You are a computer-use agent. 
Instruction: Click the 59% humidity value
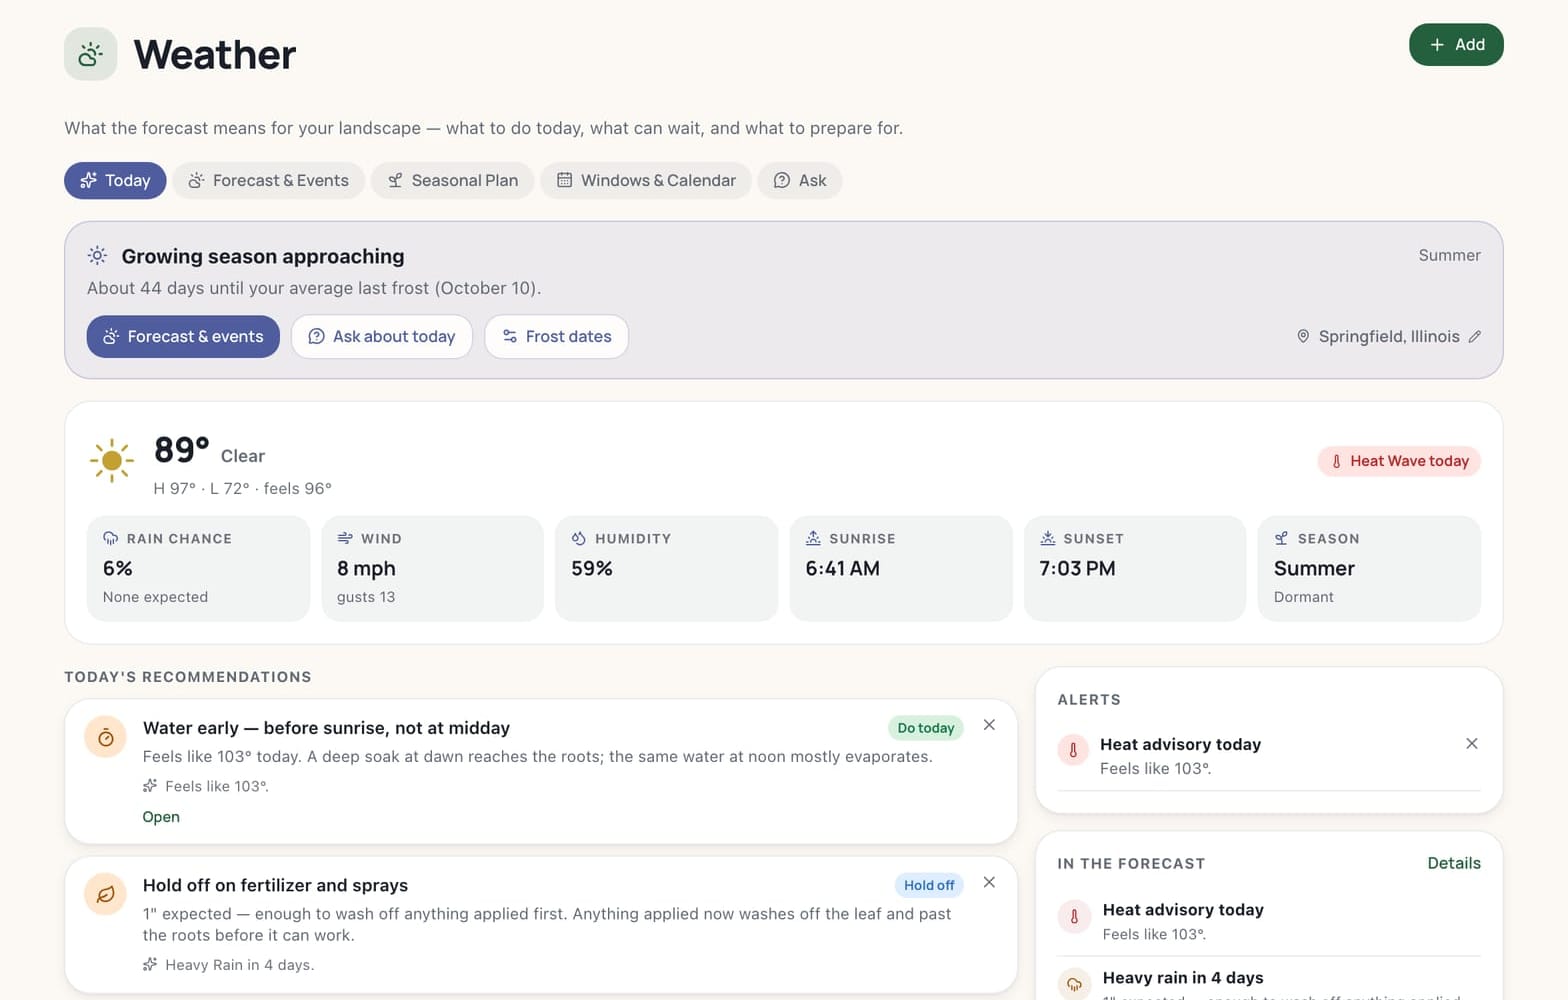pyautogui.click(x=592, y=568)
